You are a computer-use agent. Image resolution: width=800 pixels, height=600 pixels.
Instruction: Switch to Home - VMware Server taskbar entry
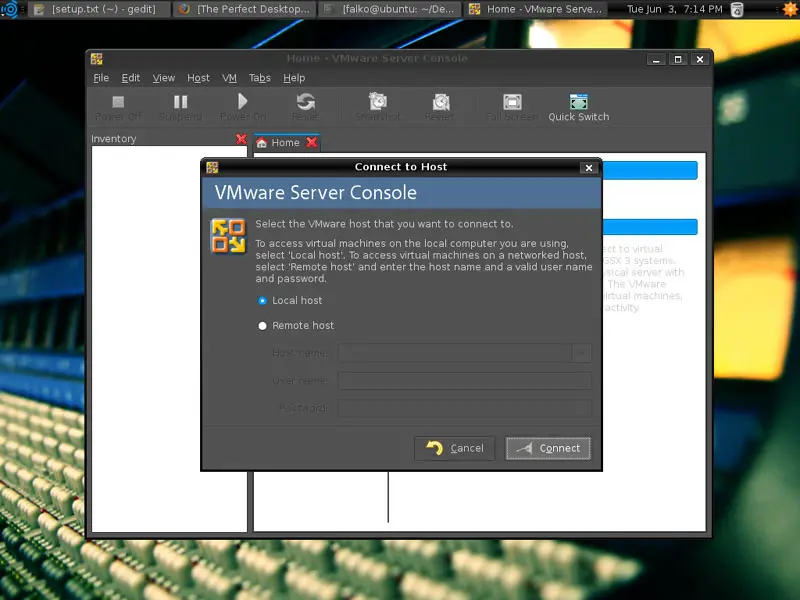(x=535, y=9)
